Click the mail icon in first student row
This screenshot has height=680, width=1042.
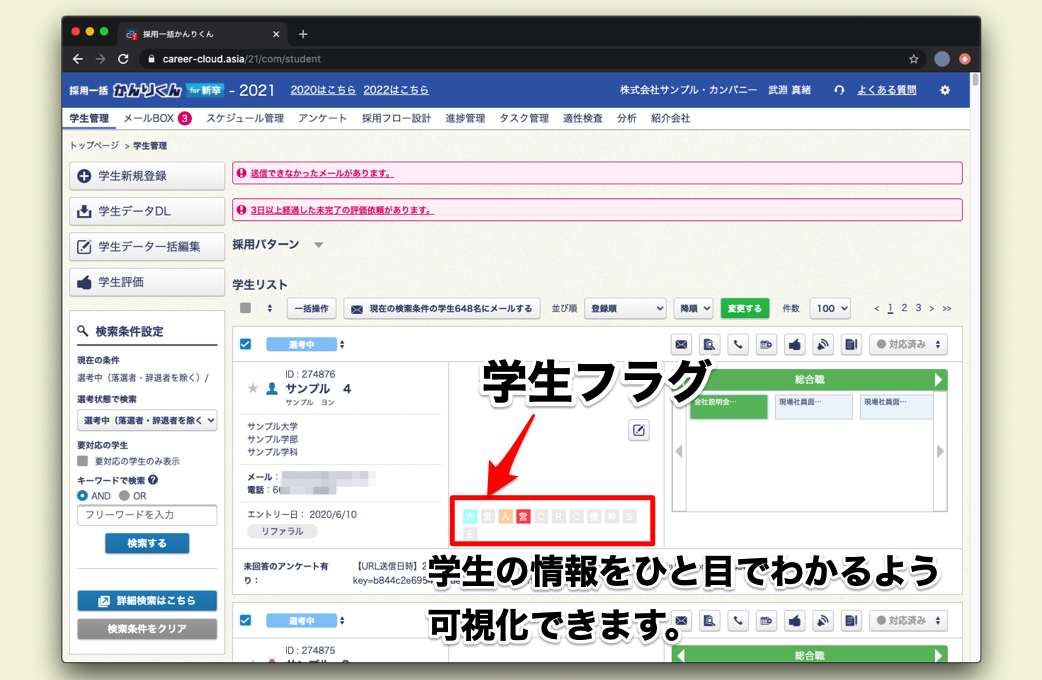click(681, 344)
